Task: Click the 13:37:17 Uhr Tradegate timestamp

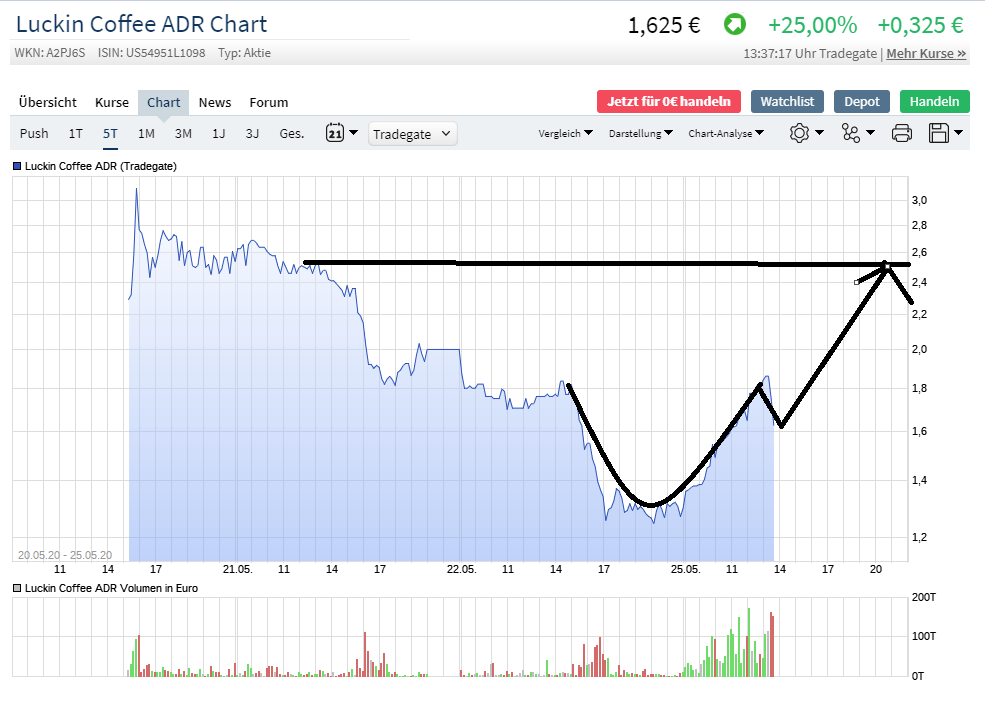Action: pyautogui.click(x=810, y=53)
